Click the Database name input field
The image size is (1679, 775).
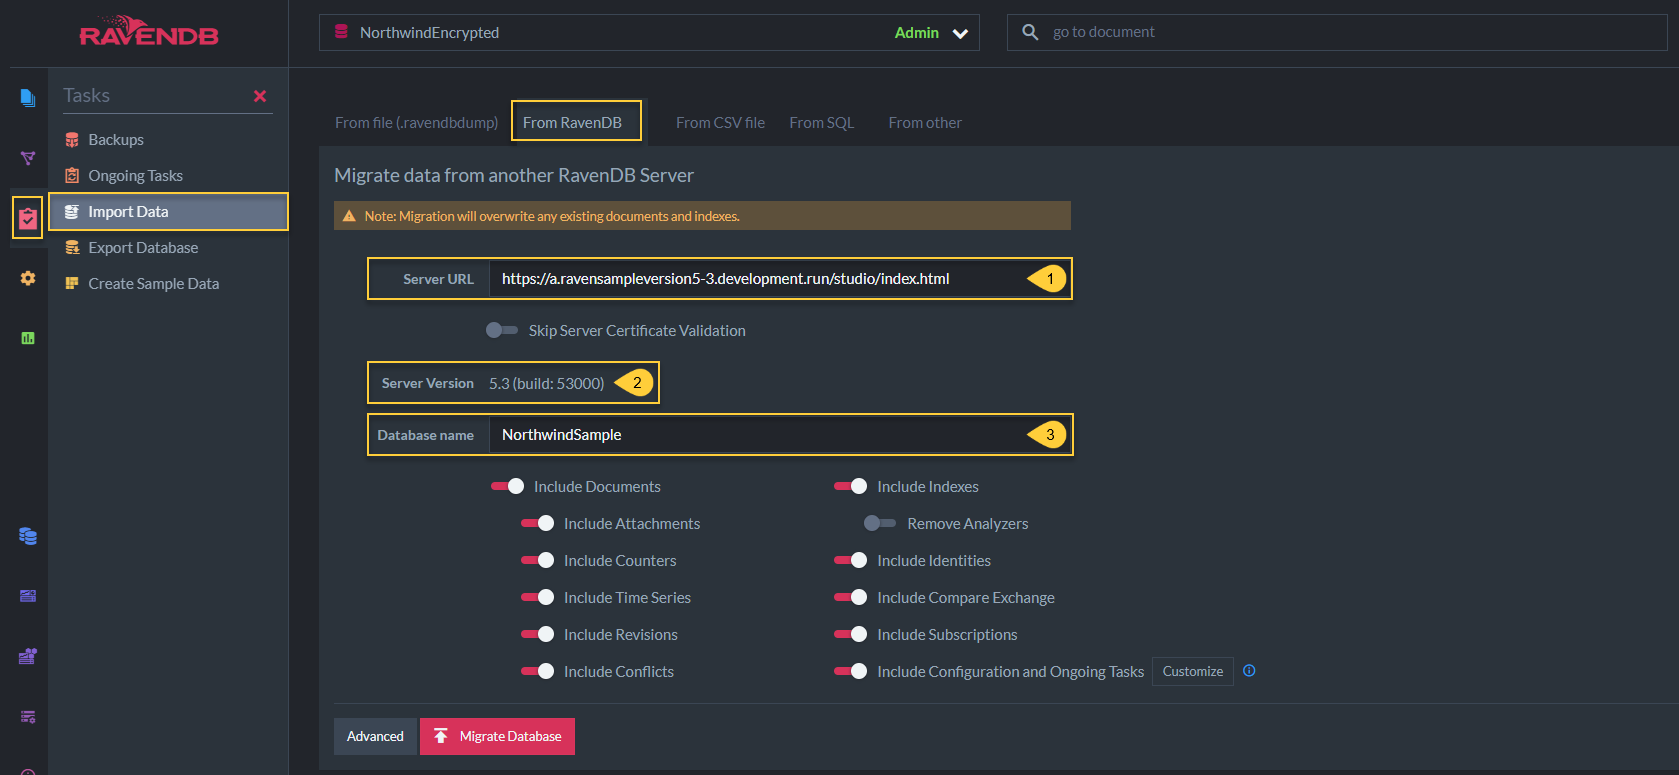click(780, 435)
